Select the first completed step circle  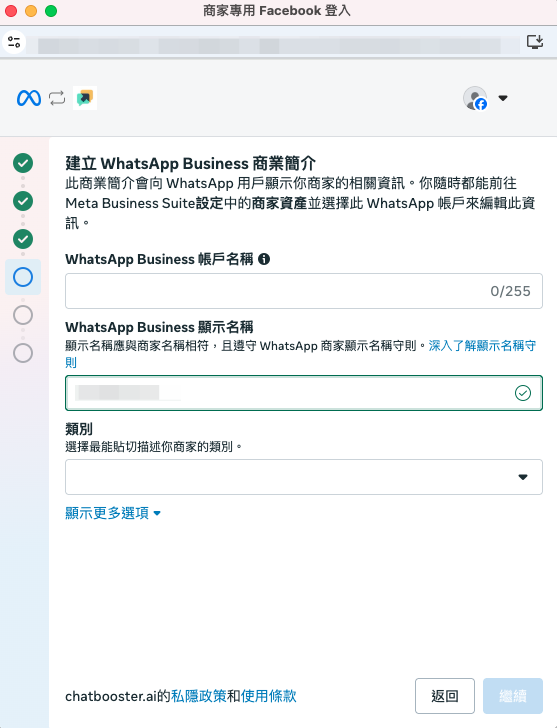pyautogui.click(x=23, y=163)
